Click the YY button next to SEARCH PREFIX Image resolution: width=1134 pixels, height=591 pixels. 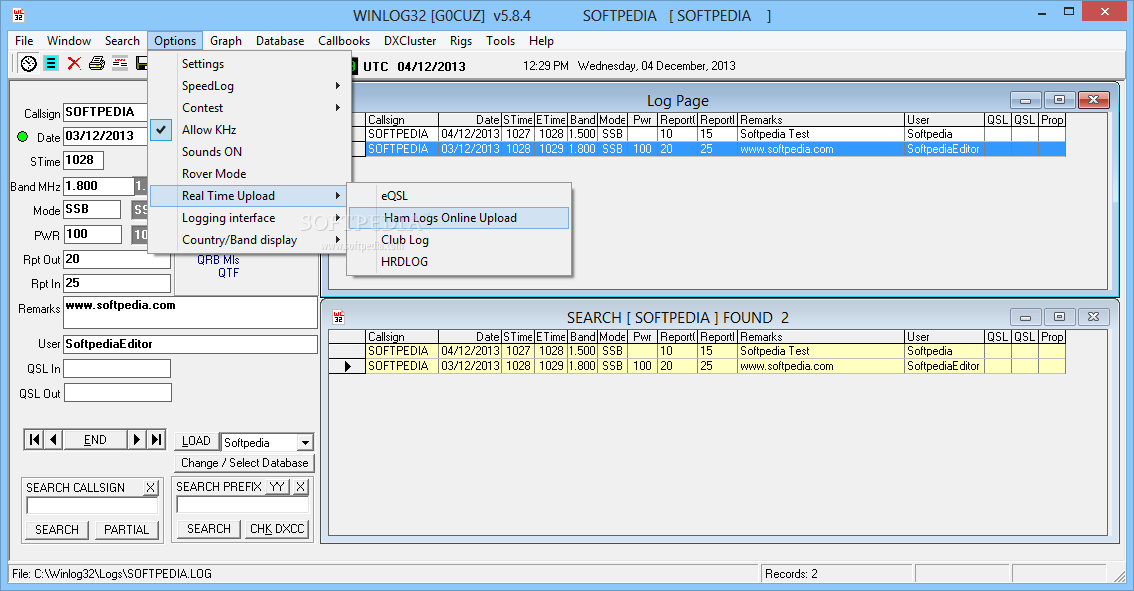[277, 487]
